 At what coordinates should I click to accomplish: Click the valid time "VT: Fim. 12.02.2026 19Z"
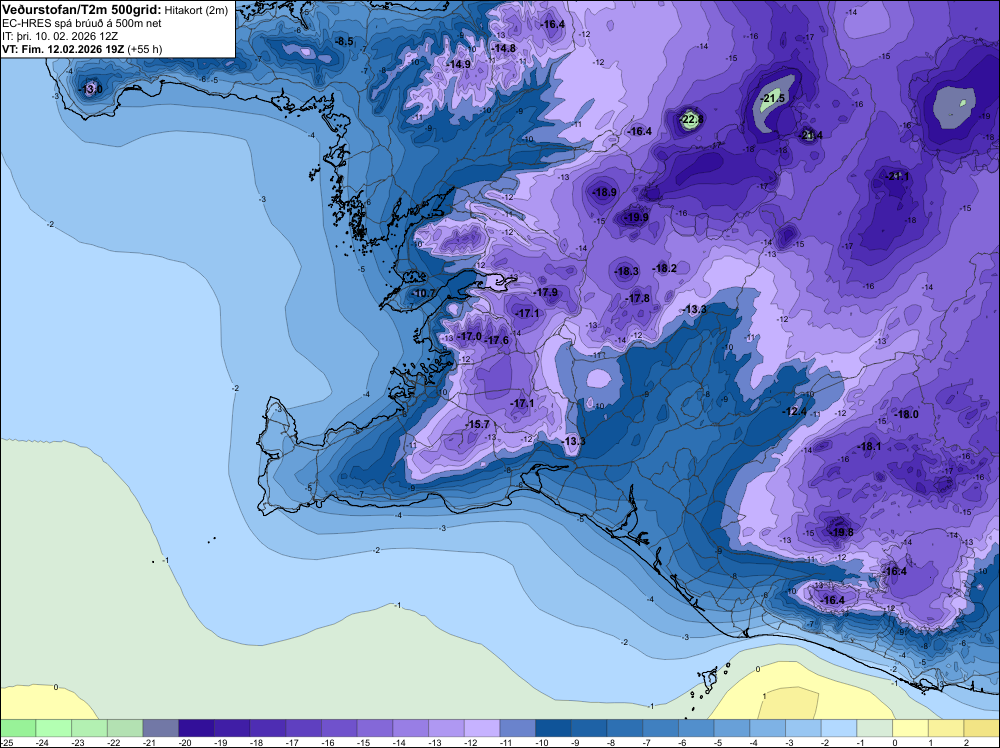point(63,49)
